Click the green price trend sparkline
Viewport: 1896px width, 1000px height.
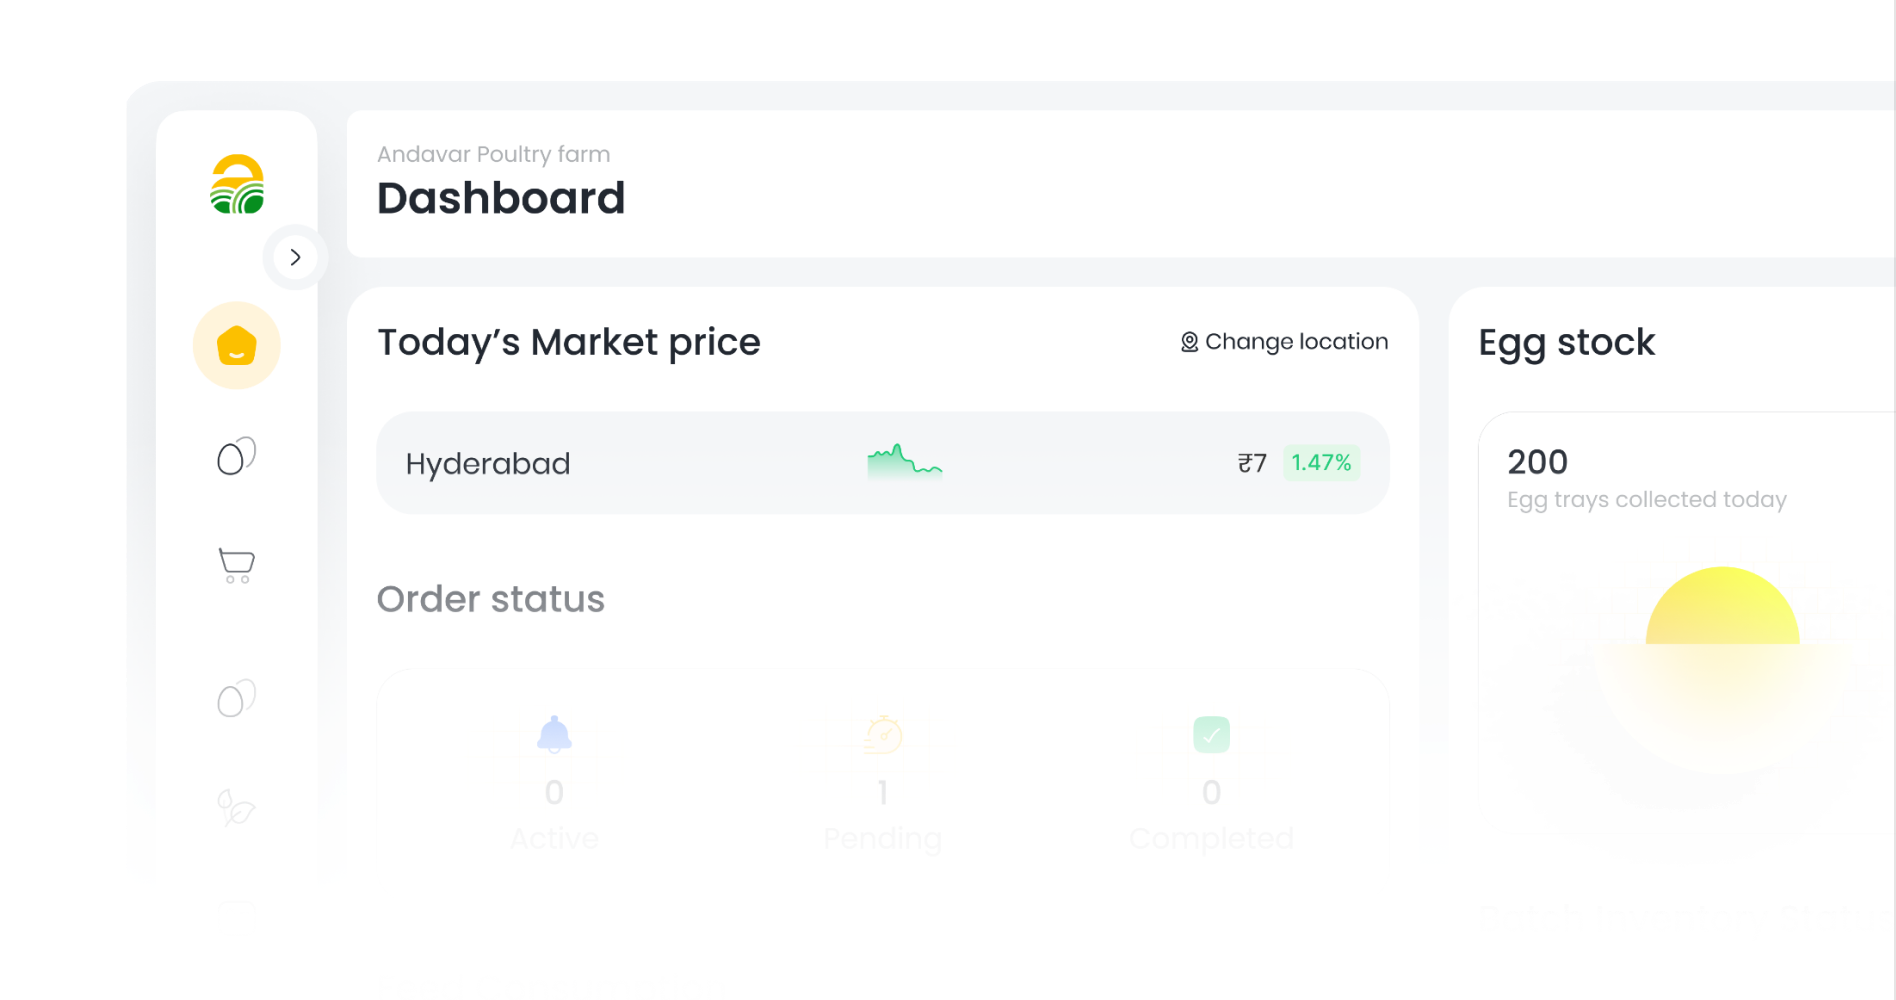point(904,462)
